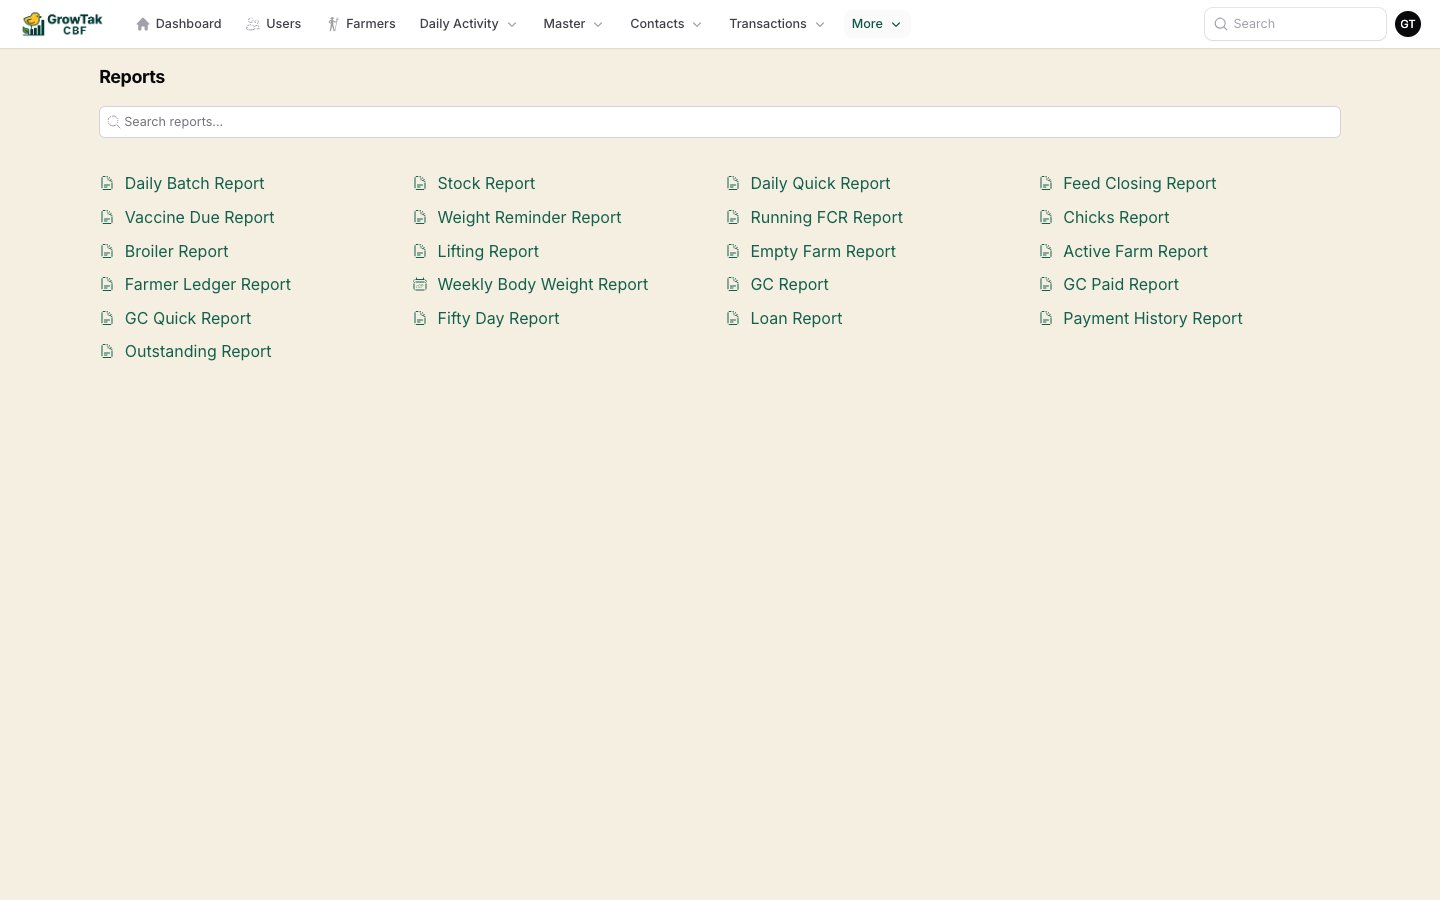Click the icon beside Outstanding Report
This screenshot has height=900, width=1440.
107,352
